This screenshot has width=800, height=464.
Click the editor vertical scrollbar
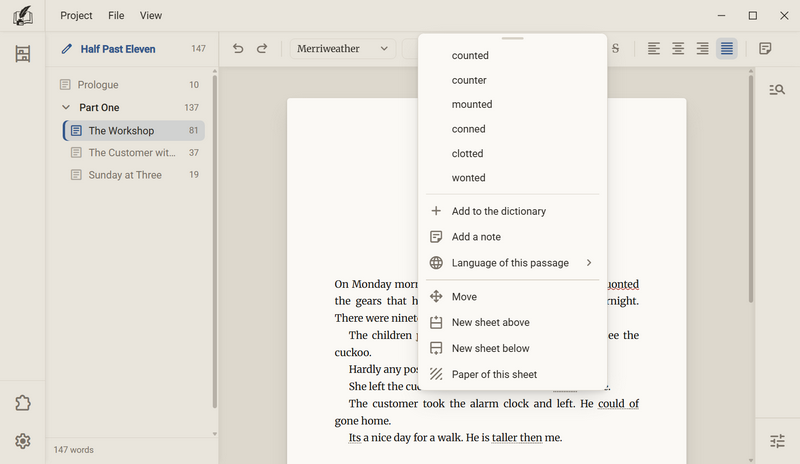751,189
